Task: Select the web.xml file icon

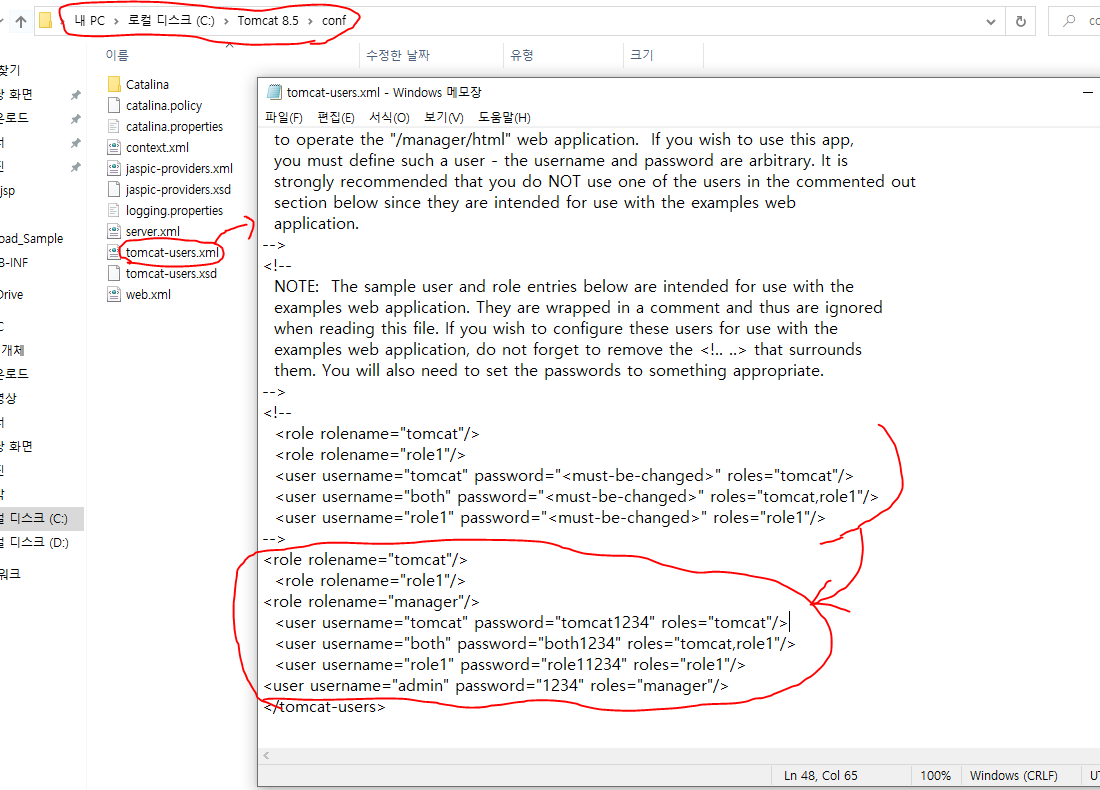Action: [x=114, y=295]
